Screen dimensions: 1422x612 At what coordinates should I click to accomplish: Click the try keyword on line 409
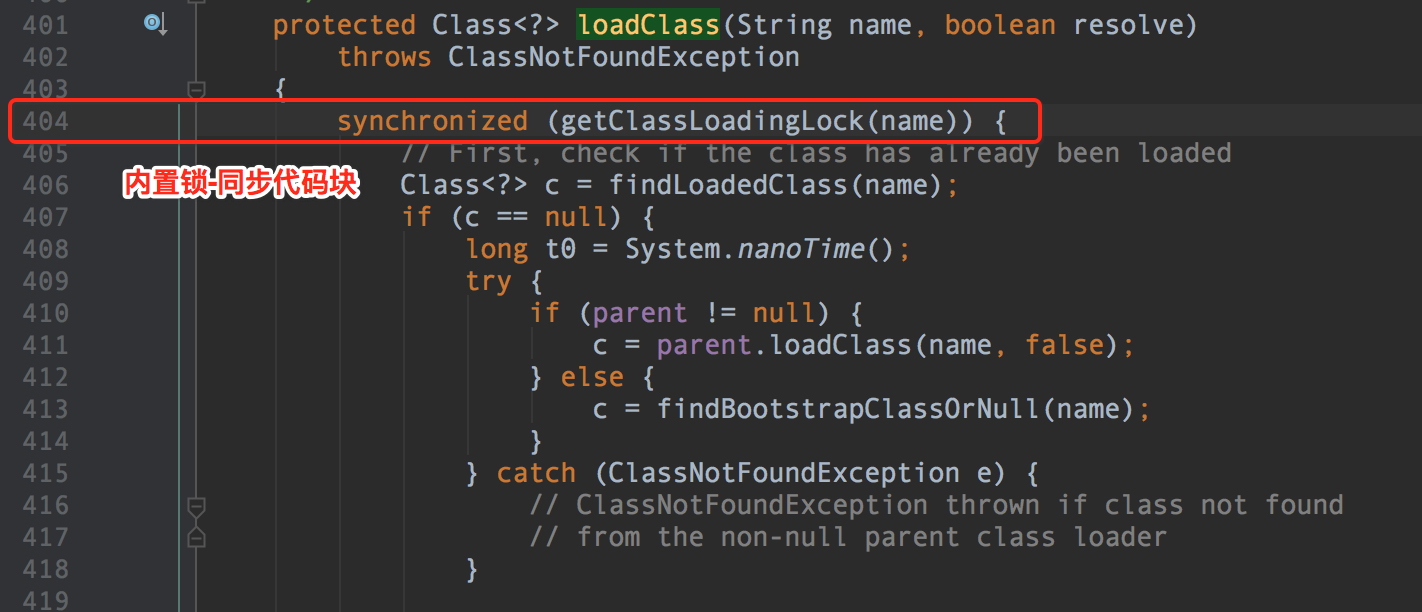[488, 280]
